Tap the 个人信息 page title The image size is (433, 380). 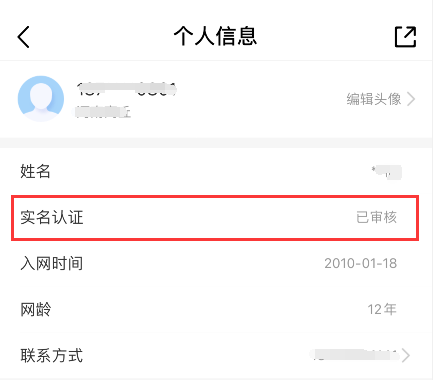[x=215, y=36]
